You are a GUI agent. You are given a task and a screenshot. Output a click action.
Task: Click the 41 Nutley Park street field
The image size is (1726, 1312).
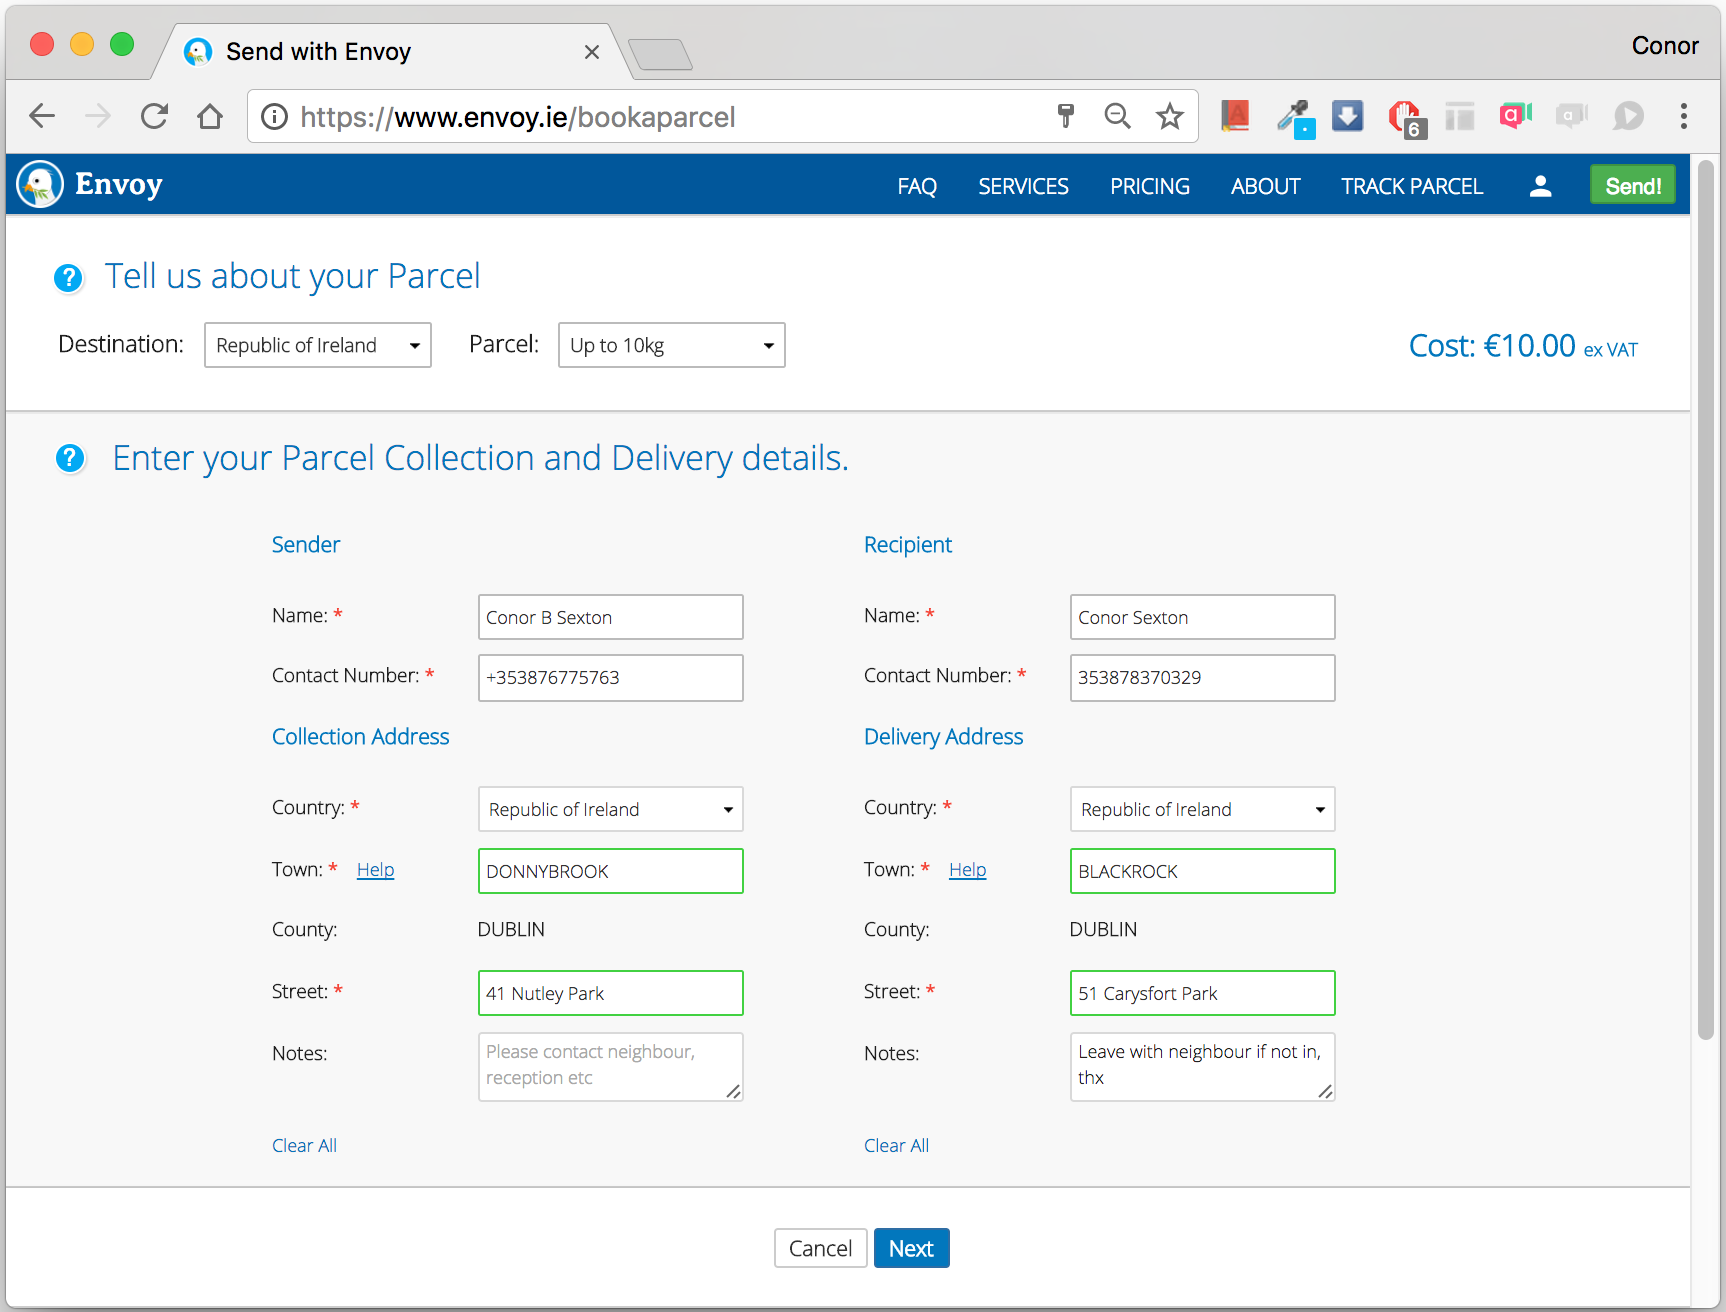611,993
